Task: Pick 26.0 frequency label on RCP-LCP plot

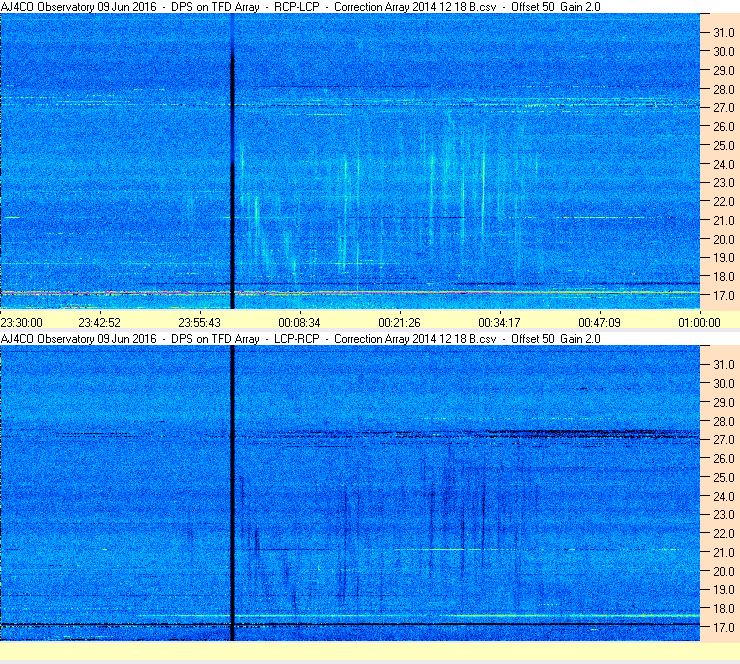Action: pos(724,126)
